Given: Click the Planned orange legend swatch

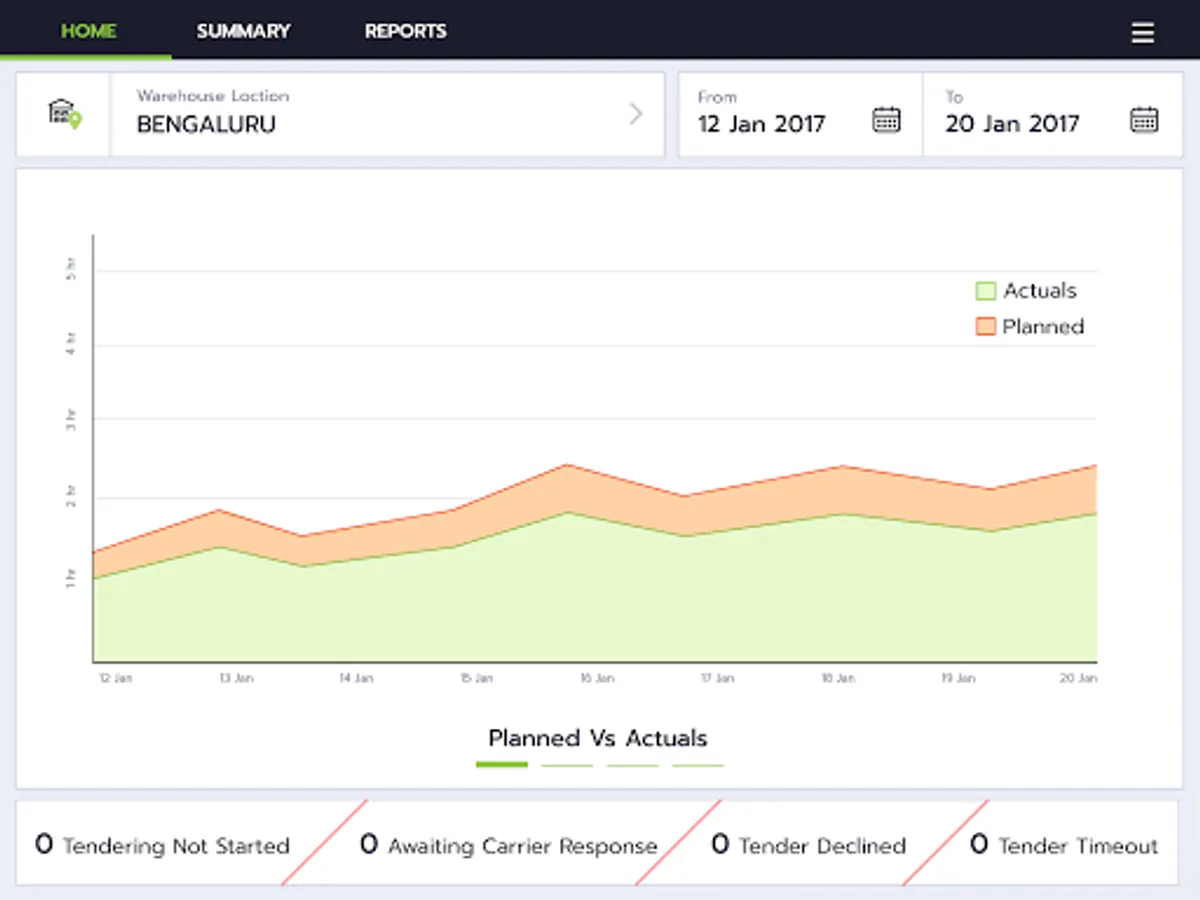Looking at the screenshot, I should [x=986, y=327].
